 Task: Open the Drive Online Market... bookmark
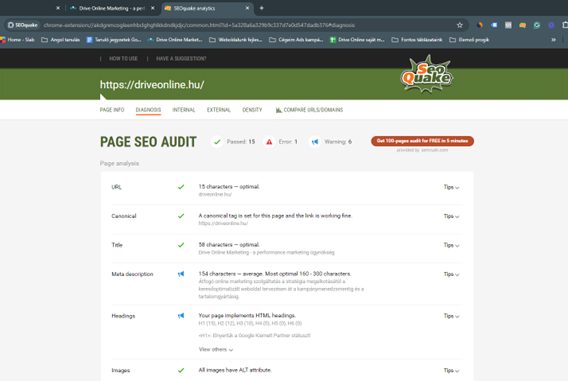pos(175,40)
